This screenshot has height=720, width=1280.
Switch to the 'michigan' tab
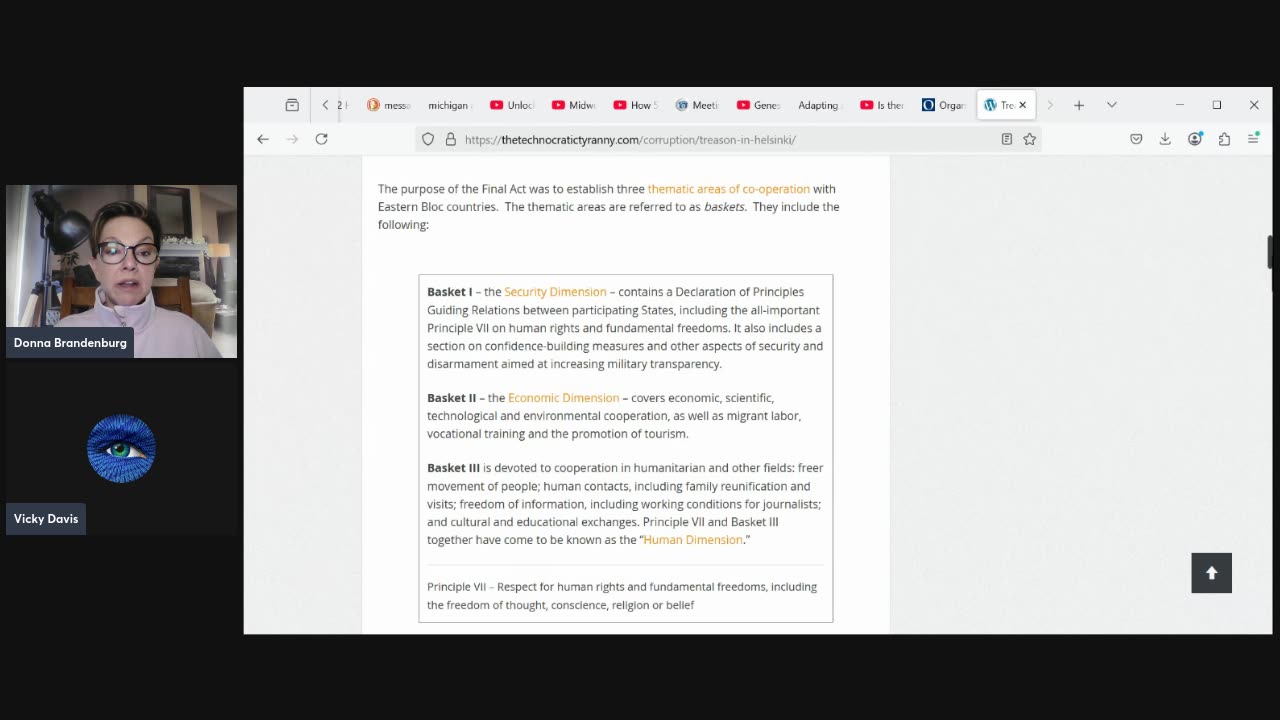448,105
